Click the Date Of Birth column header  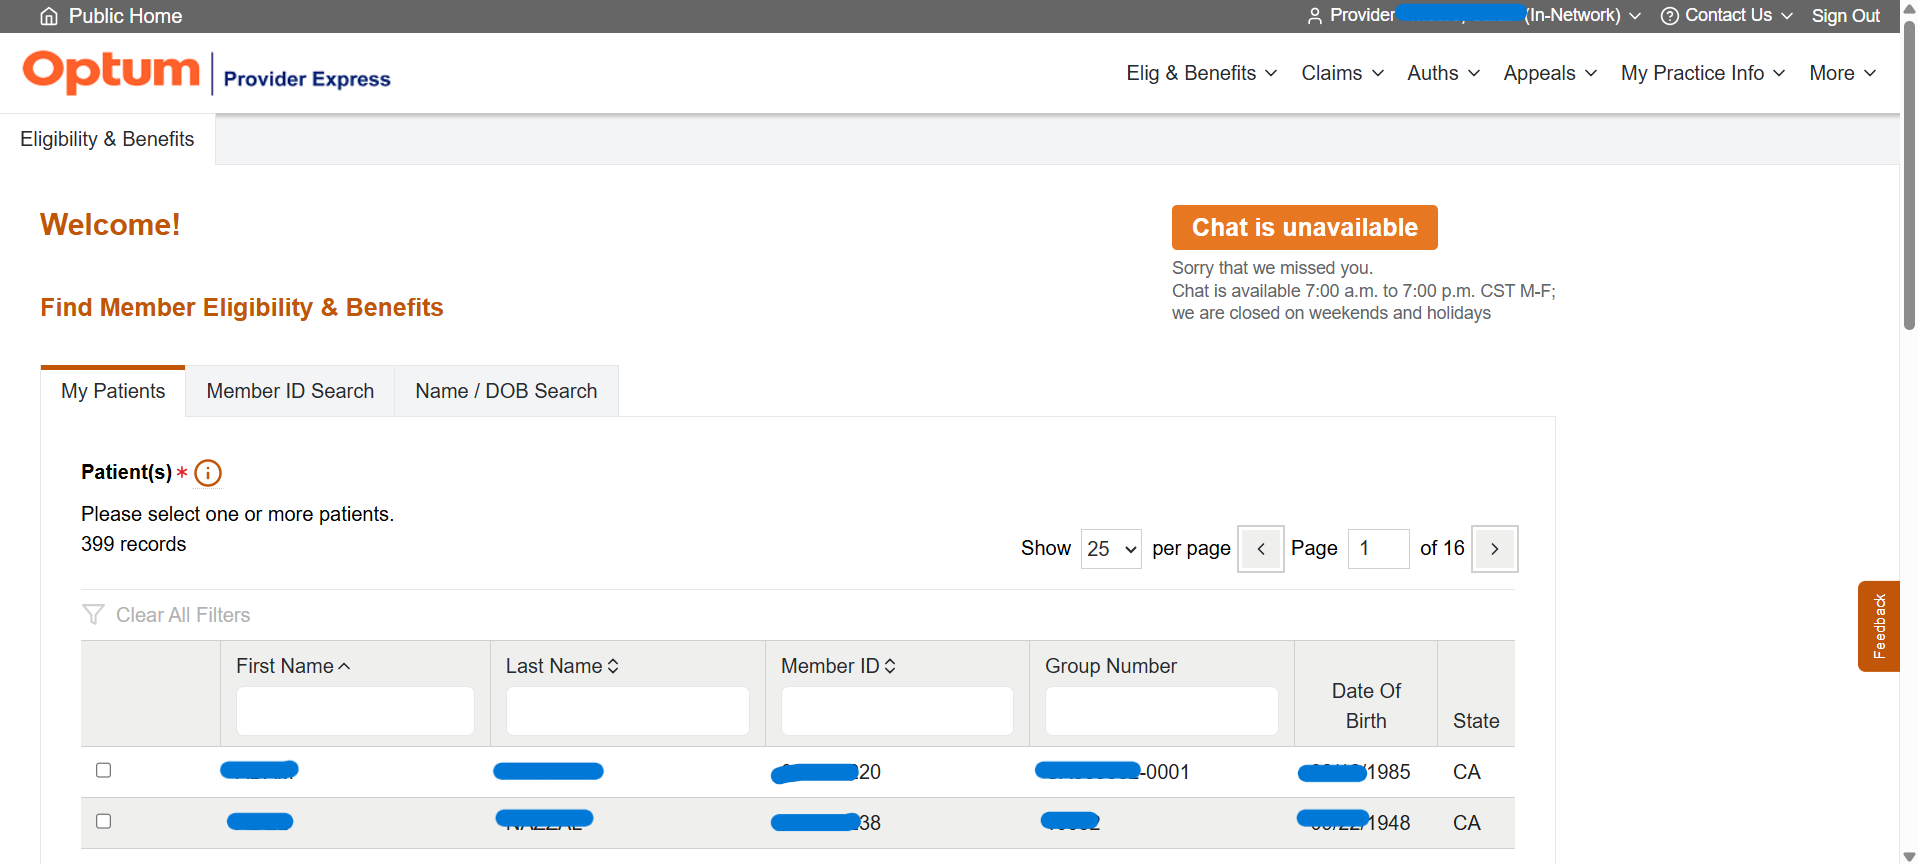(1366, 706)
